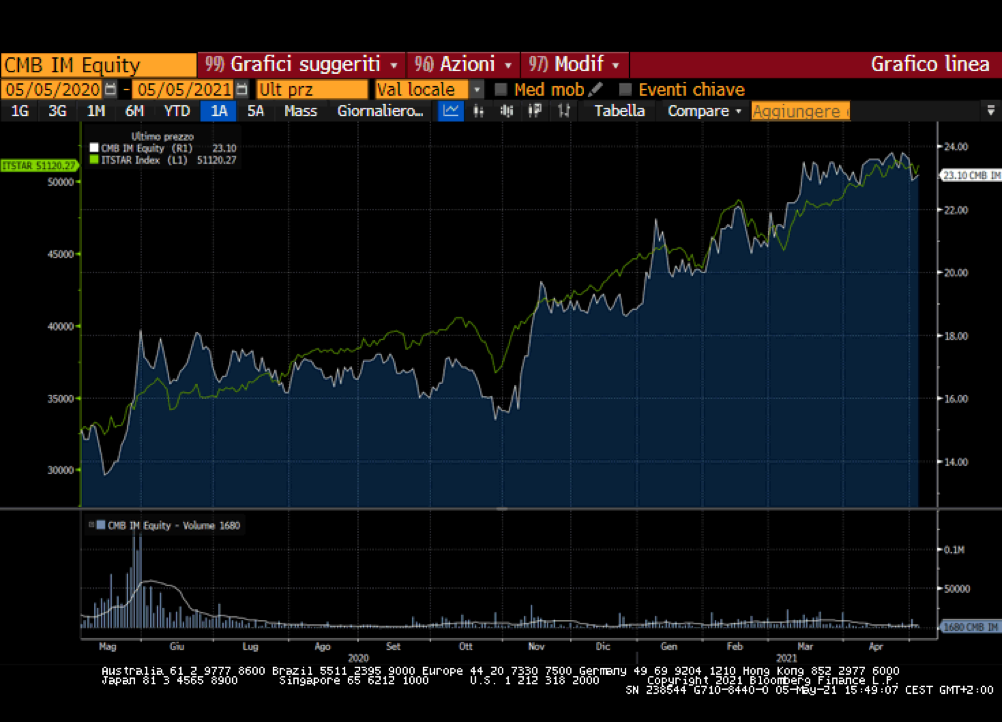Switch to the 5A time range tab
This screenshot has width=1002, height=722.
tap(256, 111)
